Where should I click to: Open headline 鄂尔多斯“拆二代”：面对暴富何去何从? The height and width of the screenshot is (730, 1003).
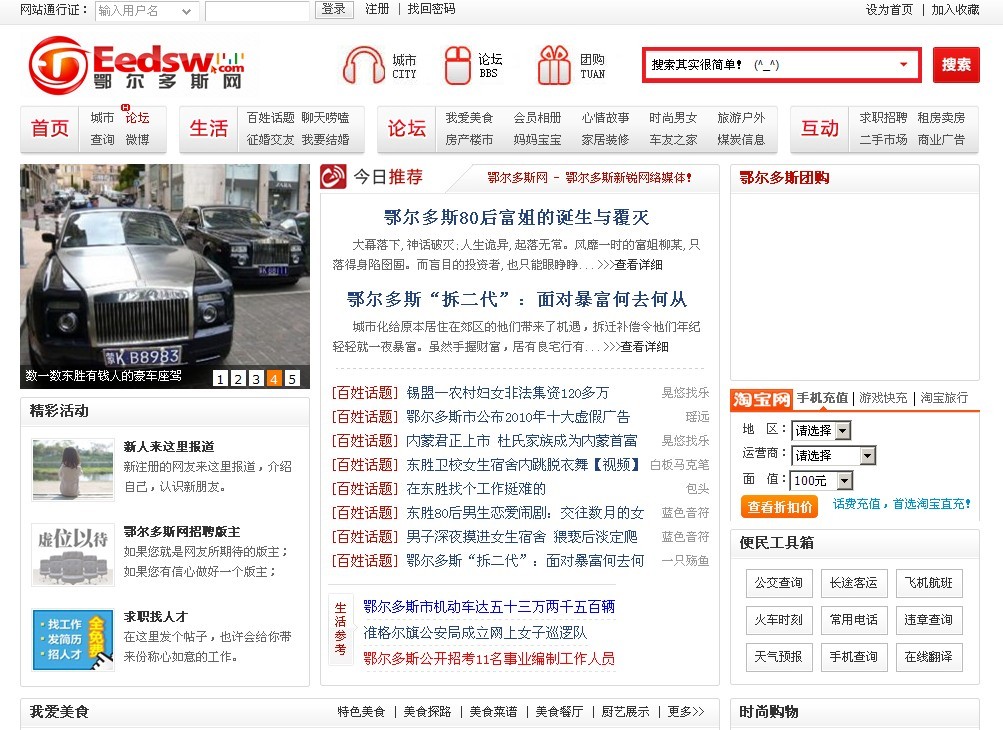[x=517, y=299]
